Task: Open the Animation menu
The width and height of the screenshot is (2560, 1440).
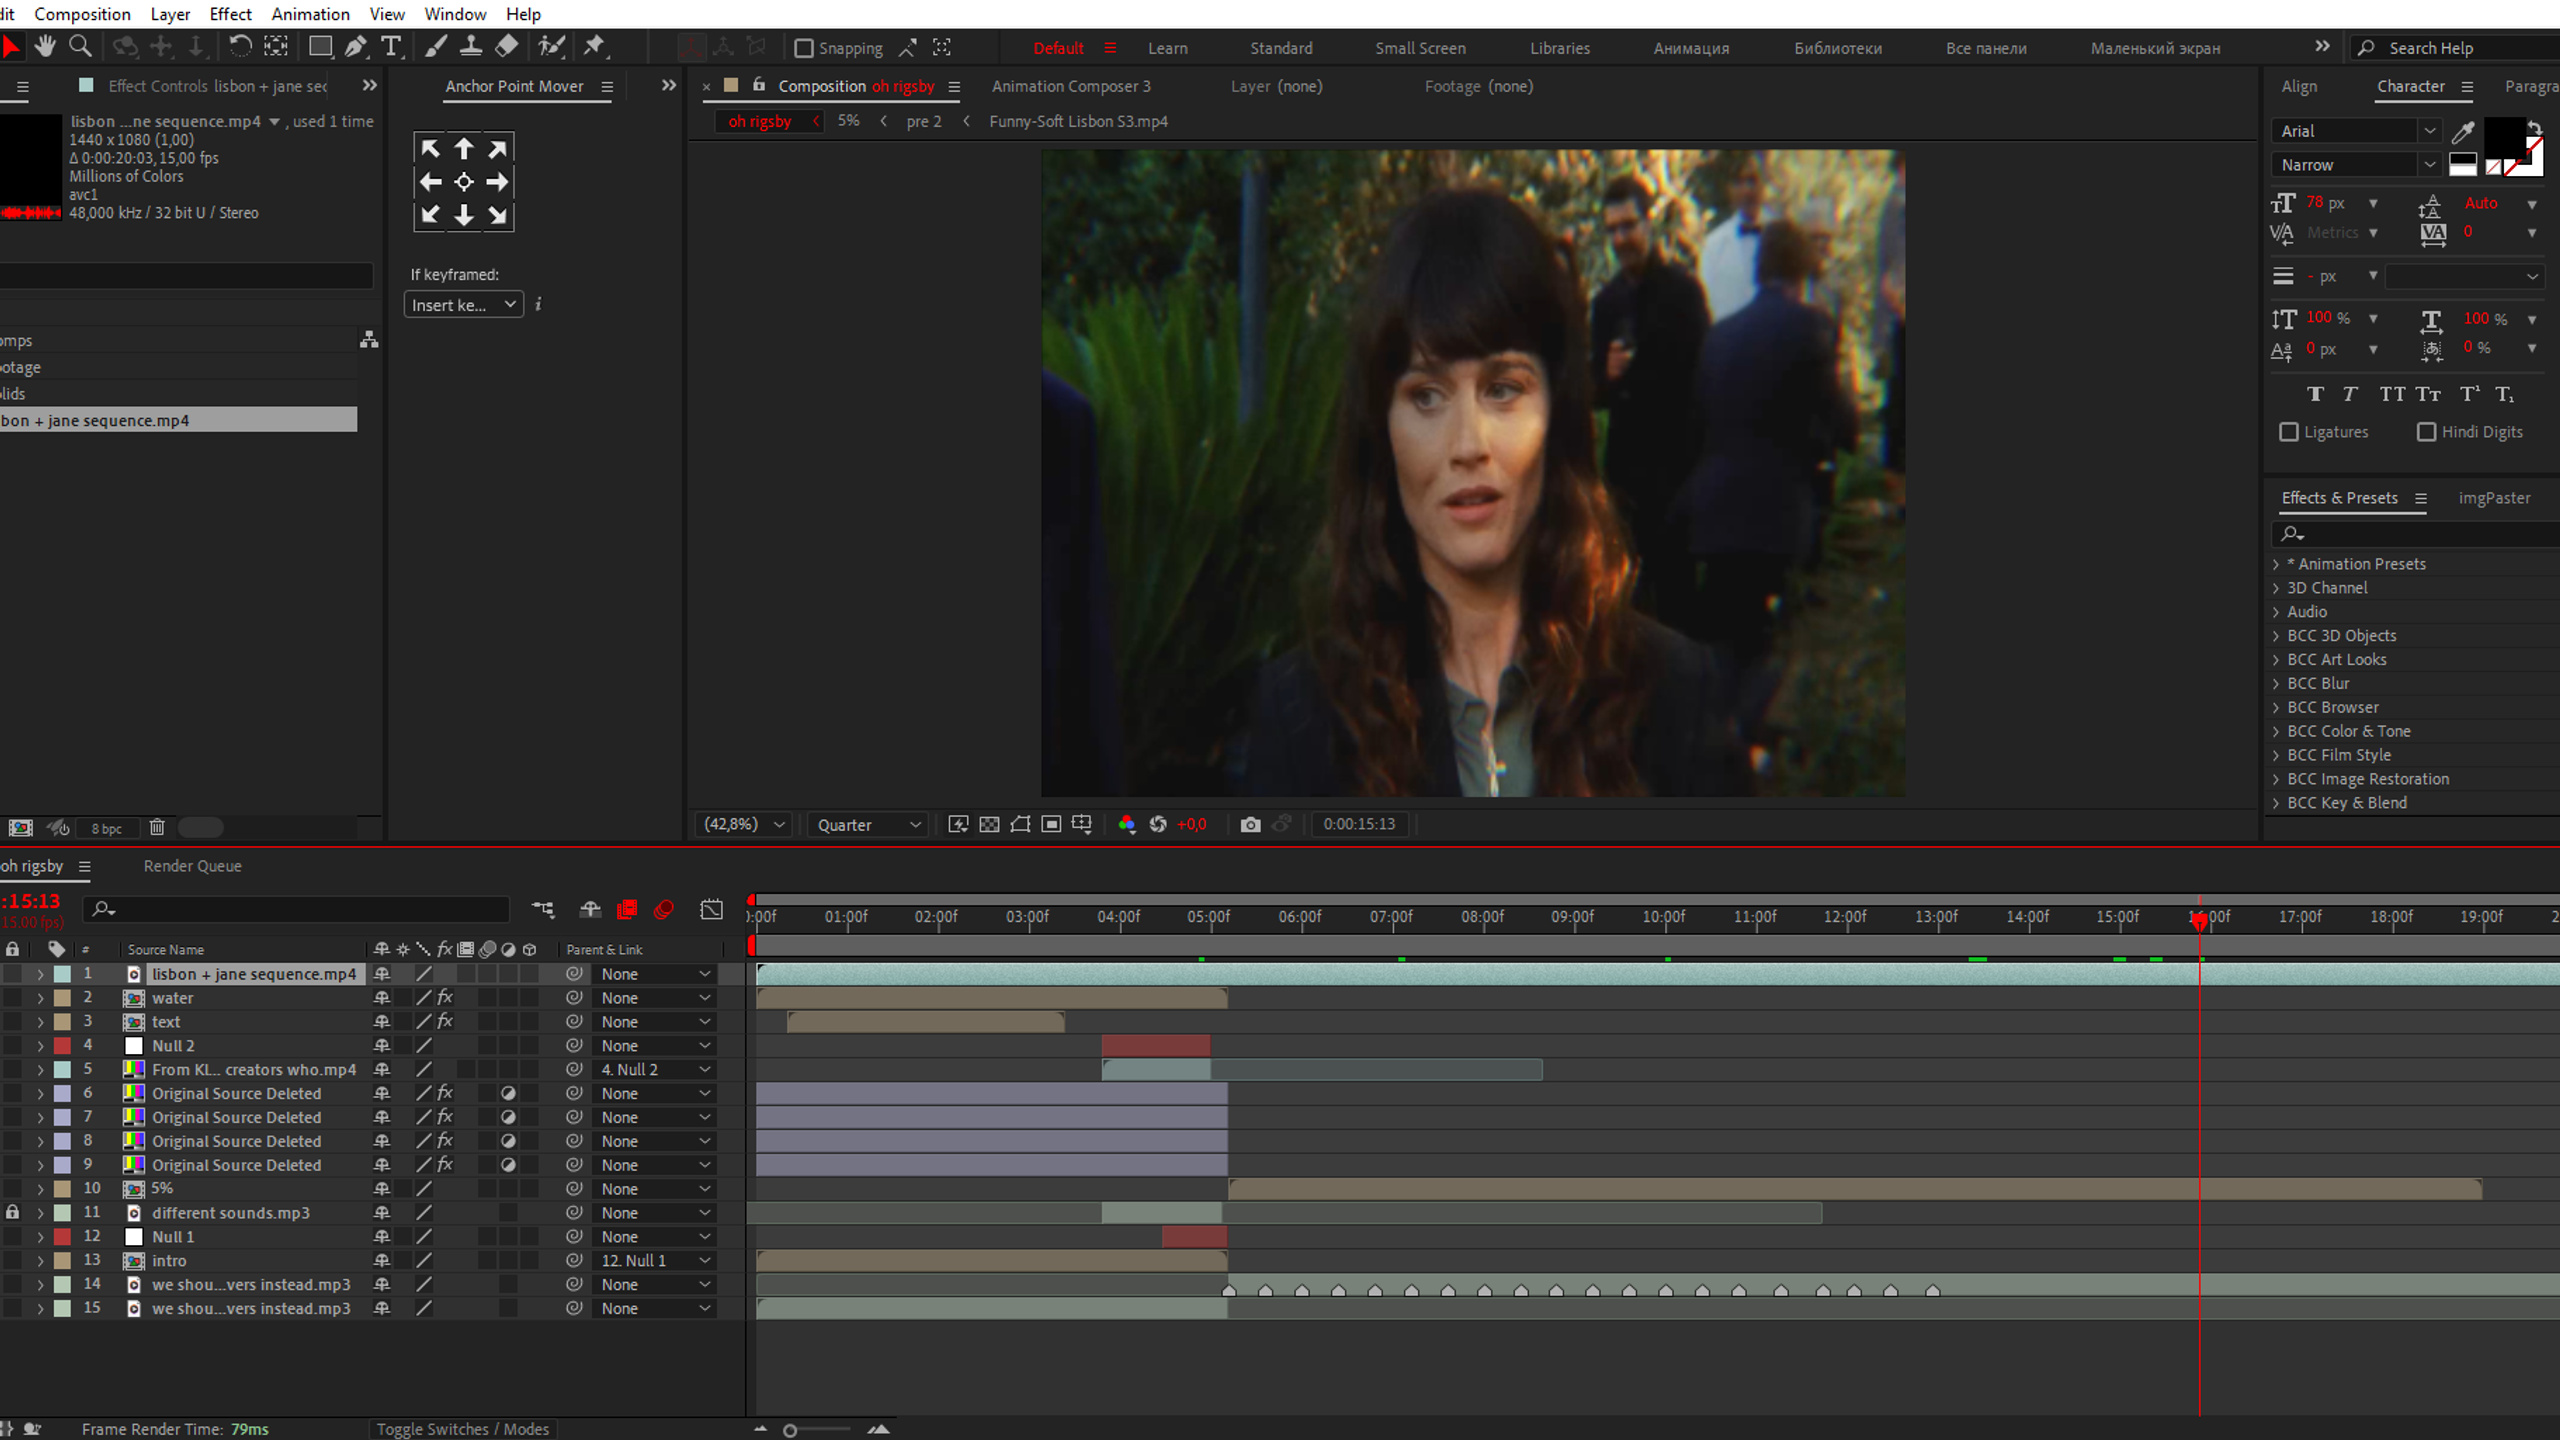Action: coord(310,14)
